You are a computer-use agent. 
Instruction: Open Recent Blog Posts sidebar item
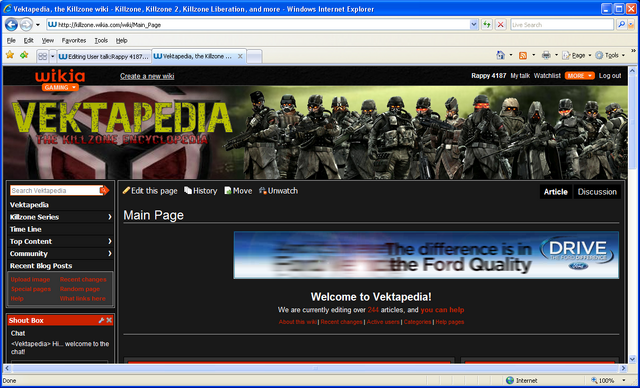(41, 266)
